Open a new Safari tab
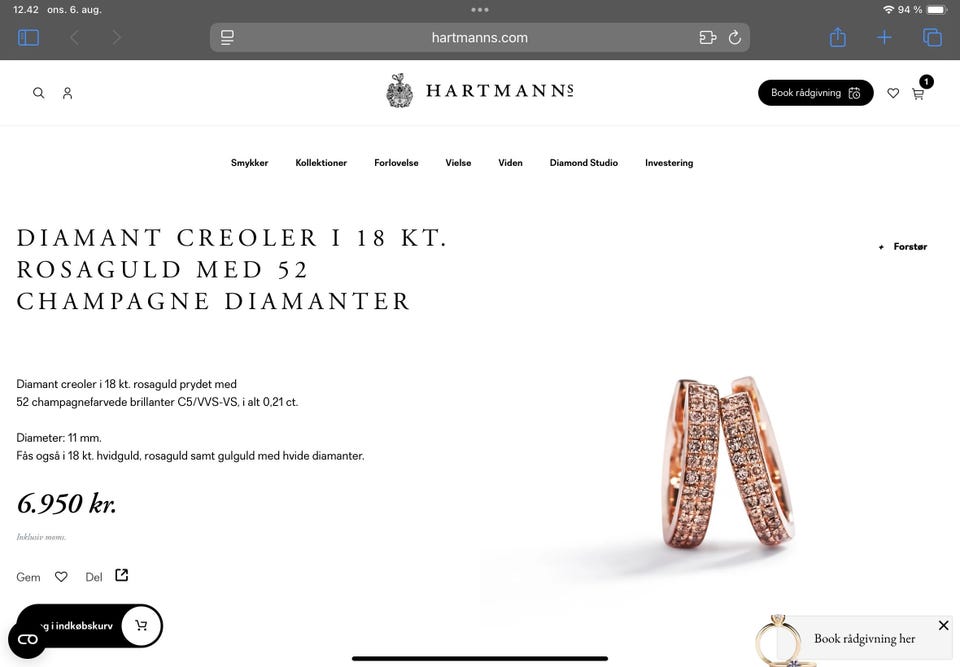This screenshot has width=960, height=667. click(x=884, y=38)
